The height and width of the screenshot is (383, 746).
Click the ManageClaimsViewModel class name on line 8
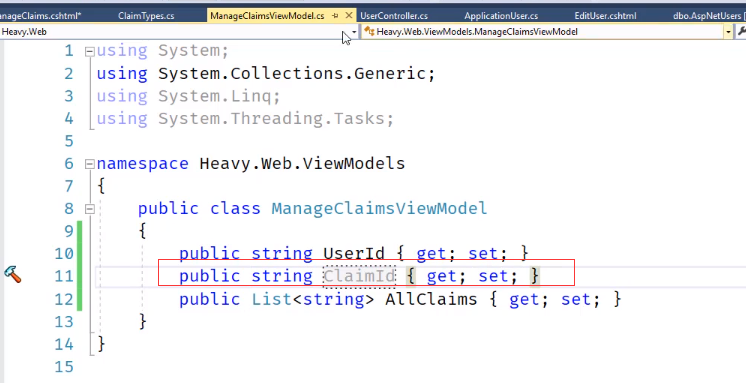click(x=379, y=208)
